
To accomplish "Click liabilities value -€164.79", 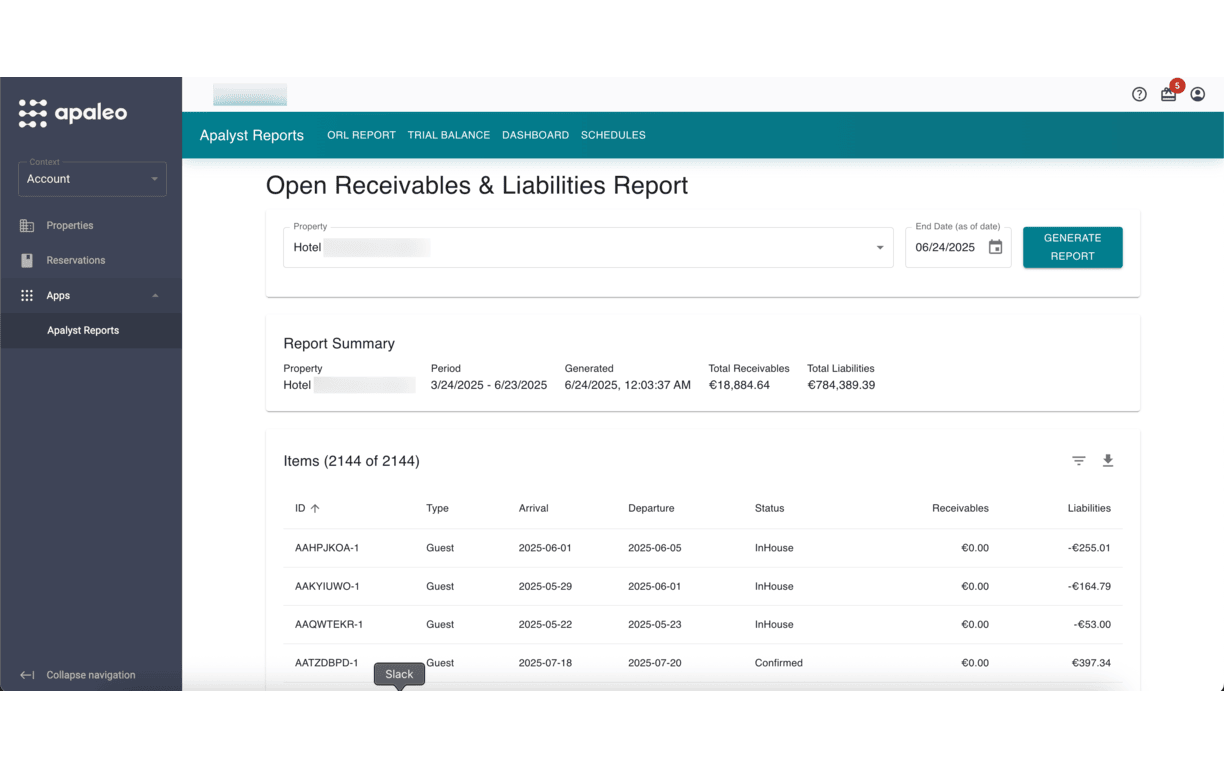I will [1089, 586].
